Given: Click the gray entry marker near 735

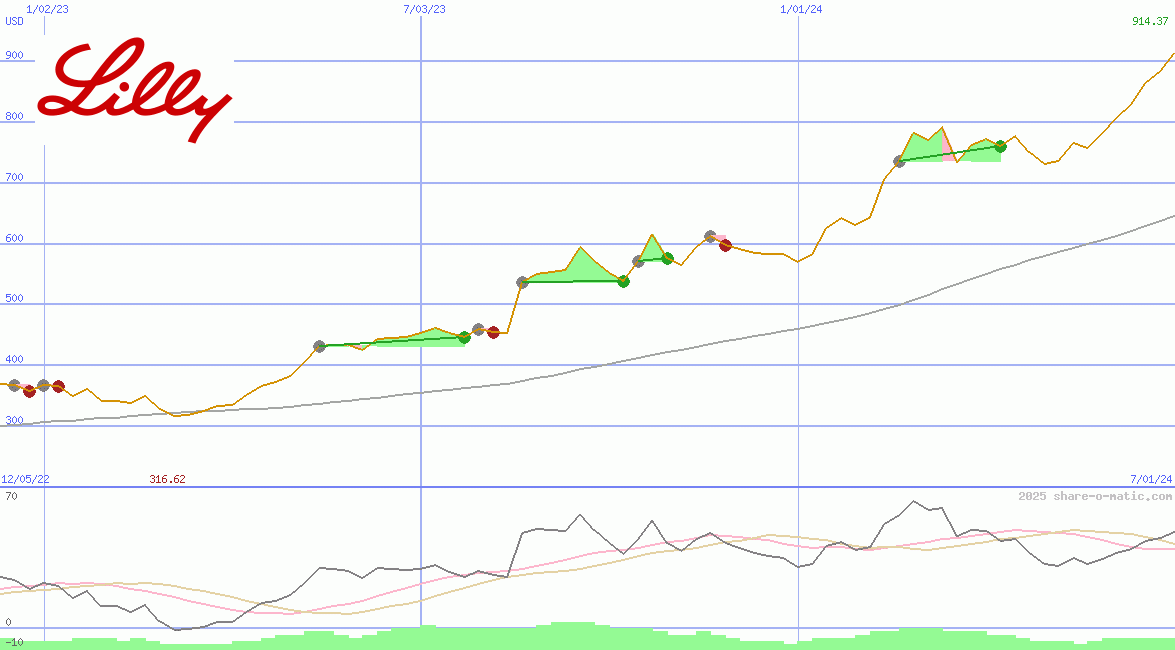Looking at the screenshot, I should click(x=899, y=161).
